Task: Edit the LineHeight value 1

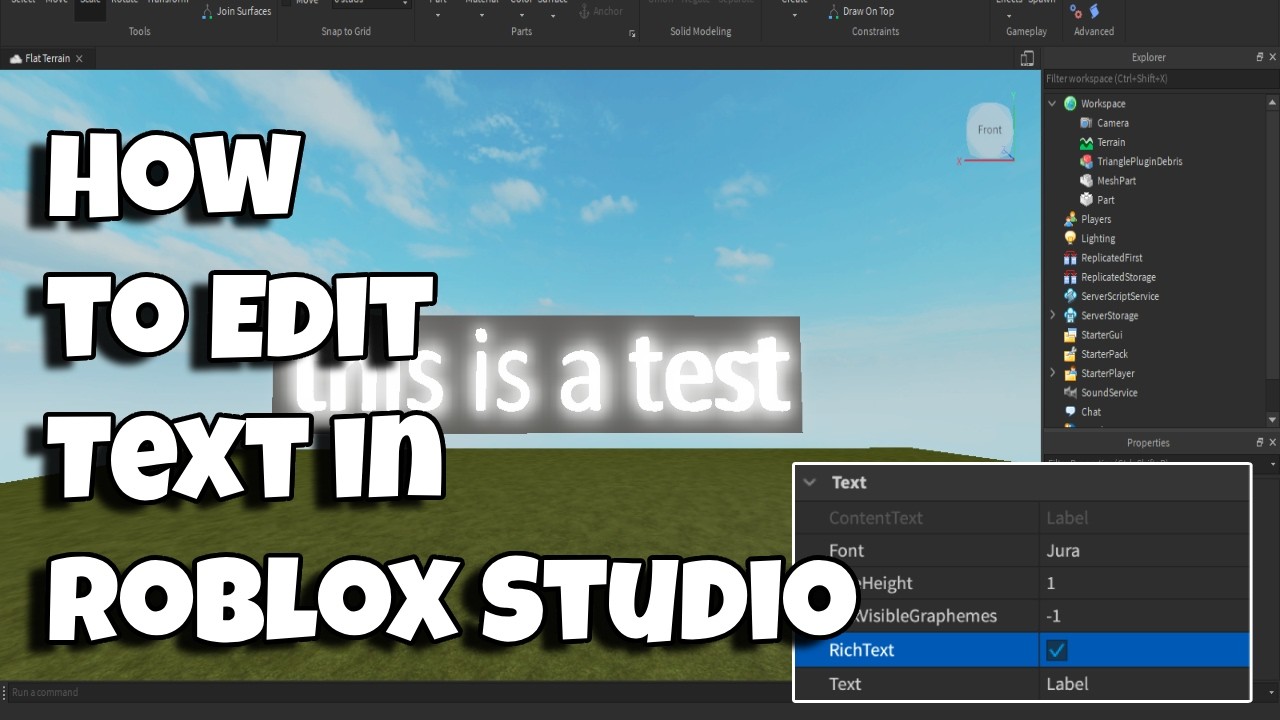Action: [x=1144, y=583]
